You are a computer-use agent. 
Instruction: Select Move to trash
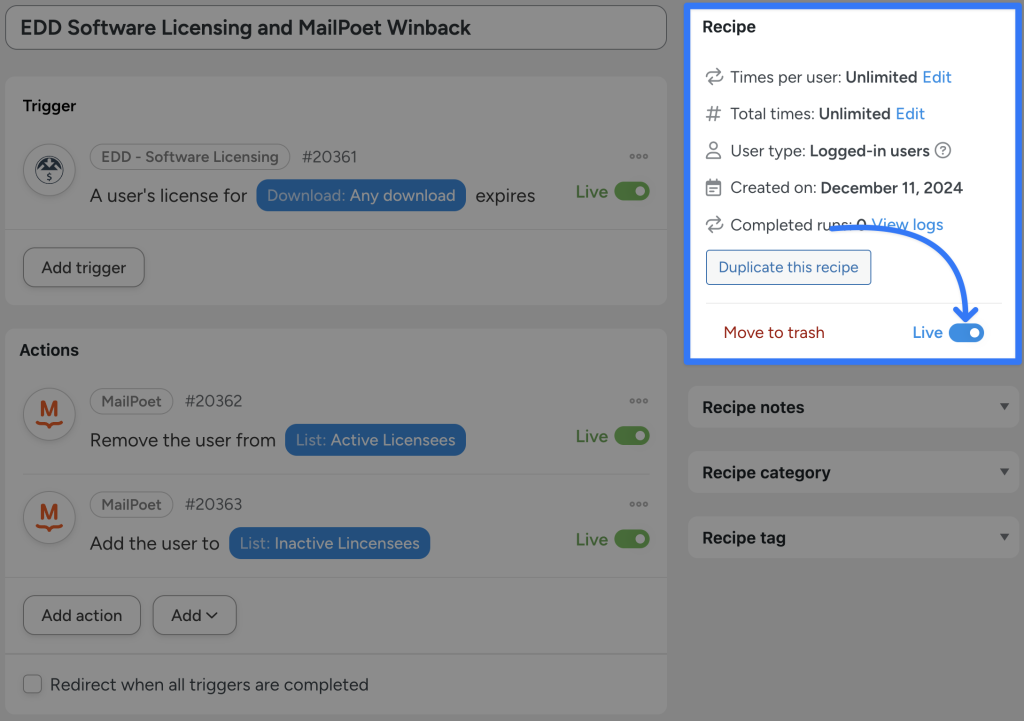tap(774, 331)
